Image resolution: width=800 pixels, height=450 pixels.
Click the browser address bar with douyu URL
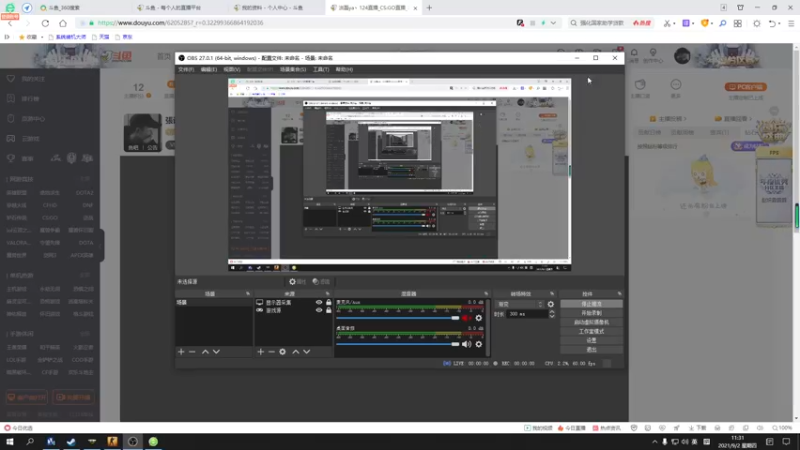(296, 23)
